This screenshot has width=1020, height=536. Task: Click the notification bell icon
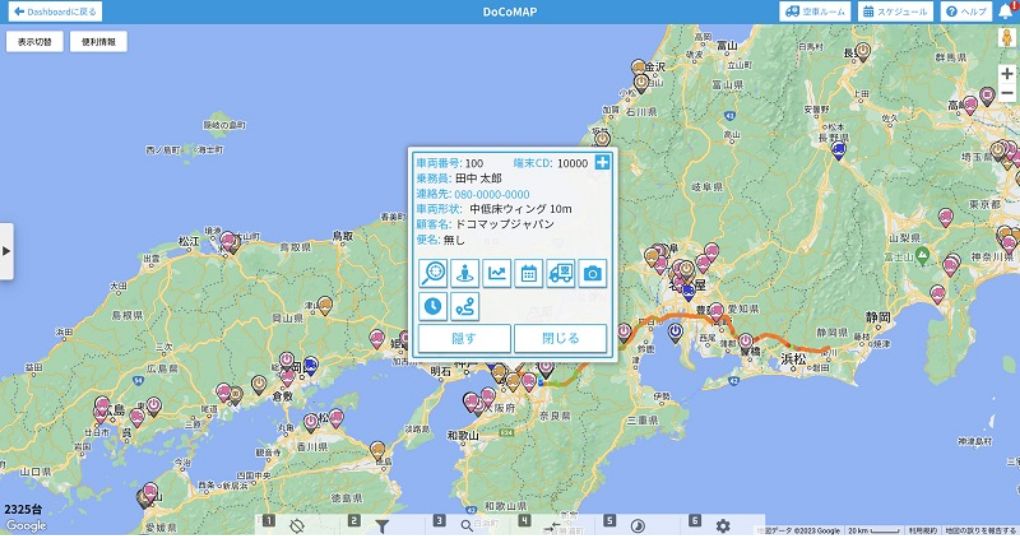pos(1005,12)
